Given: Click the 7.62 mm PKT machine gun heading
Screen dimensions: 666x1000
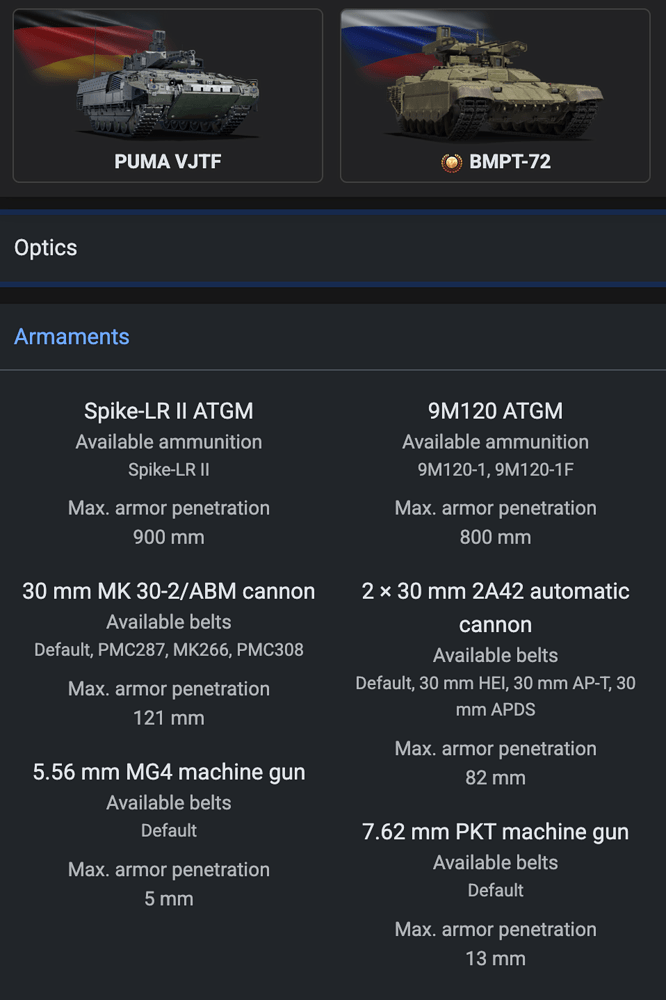Looking at the screenshot, I should [x=495, y=831].
